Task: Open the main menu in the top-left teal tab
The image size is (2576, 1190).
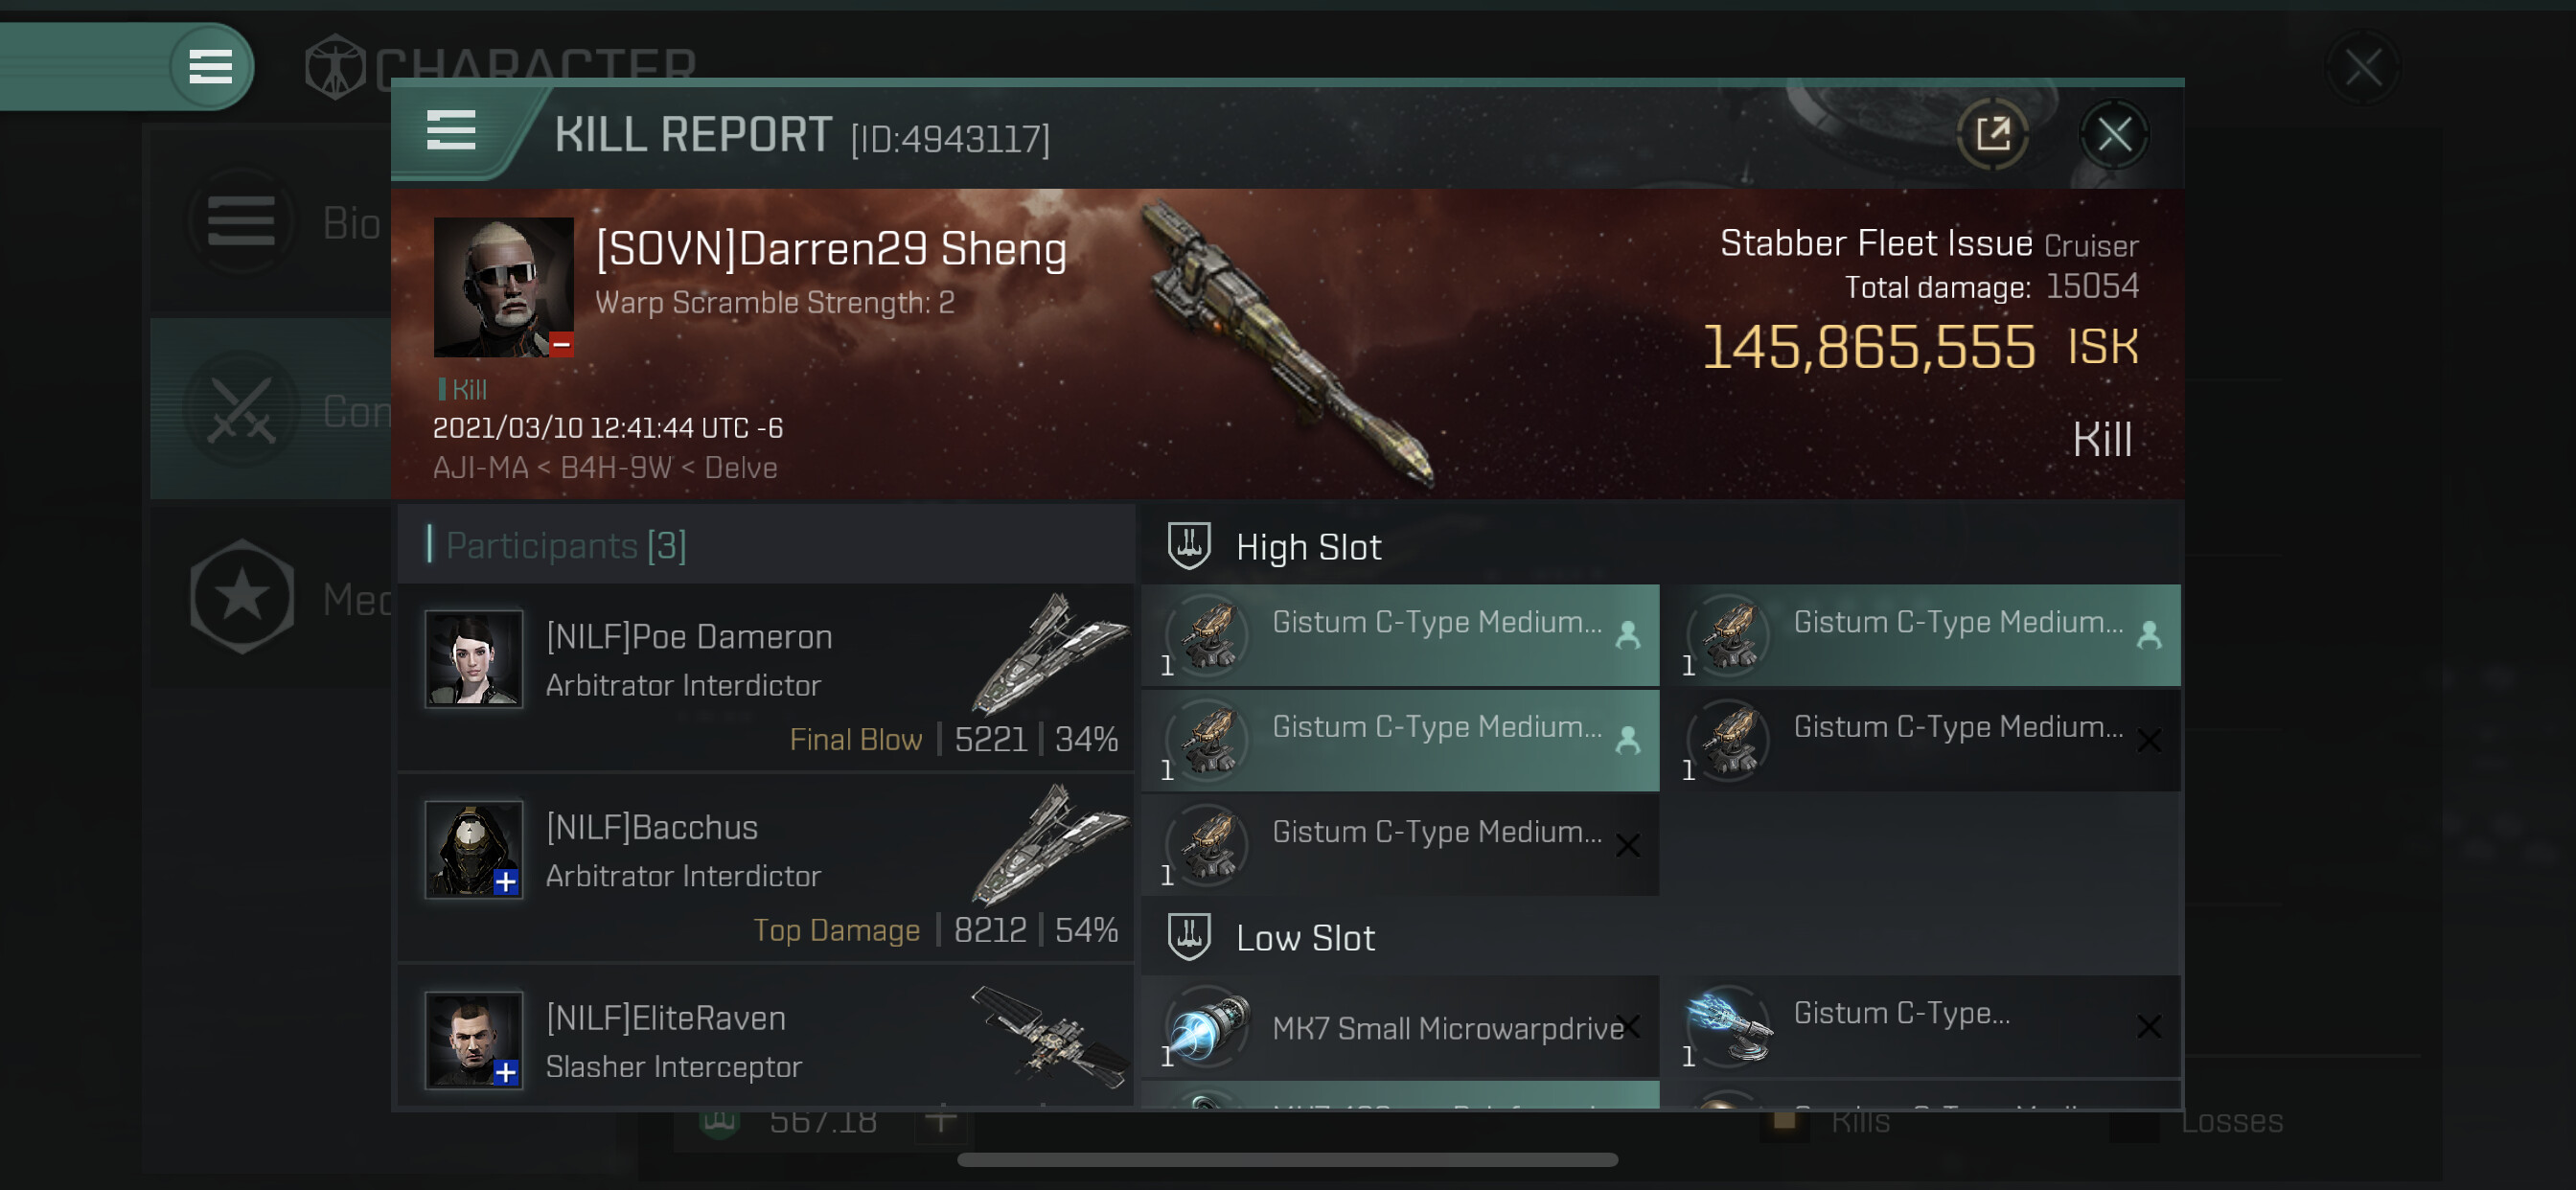Action: tap(210, 67)
